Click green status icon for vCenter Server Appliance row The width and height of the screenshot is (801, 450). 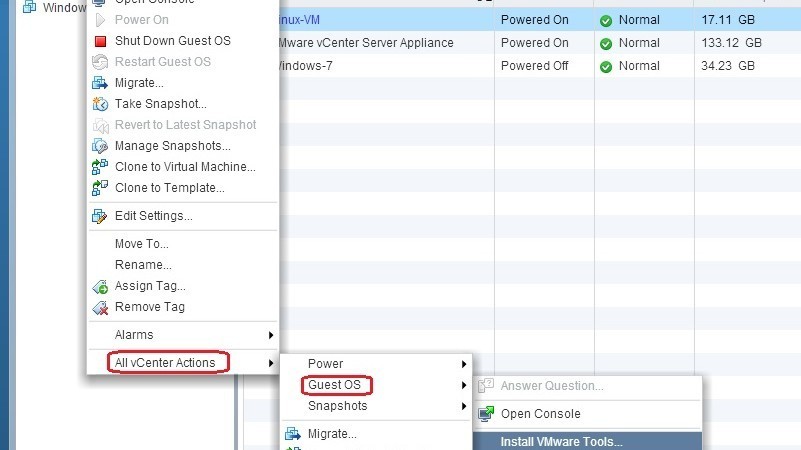click(606, 43)
